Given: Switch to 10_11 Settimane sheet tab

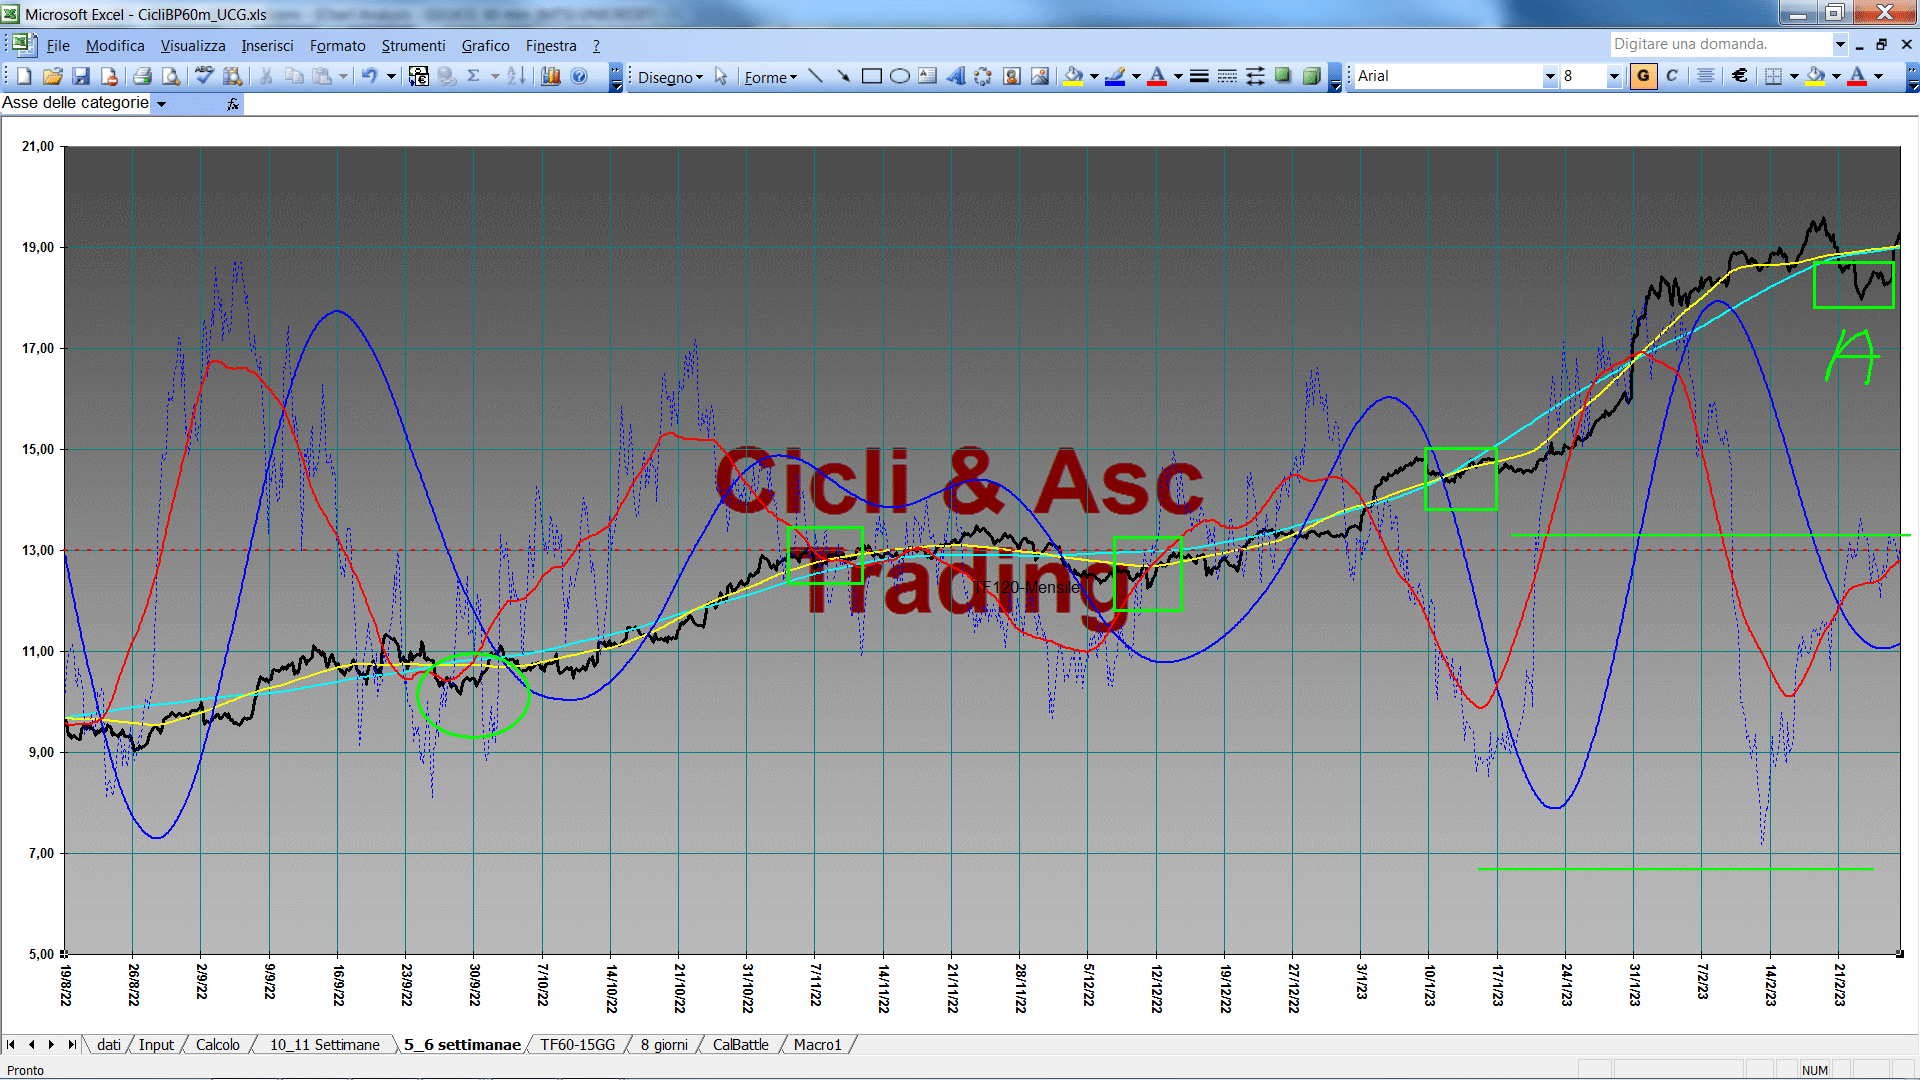Looking at the screenshot, I should point(325,1044).
